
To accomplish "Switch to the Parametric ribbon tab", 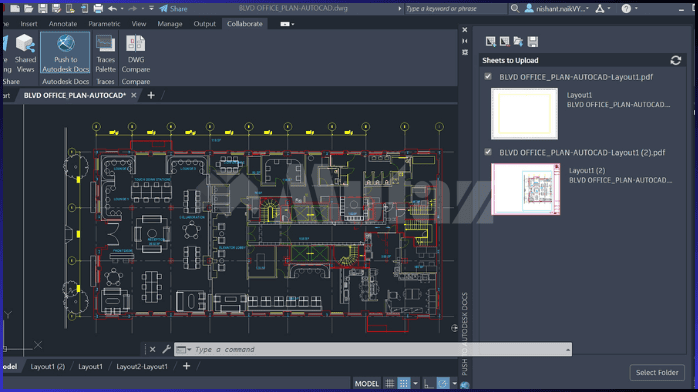I will (104, 24).
